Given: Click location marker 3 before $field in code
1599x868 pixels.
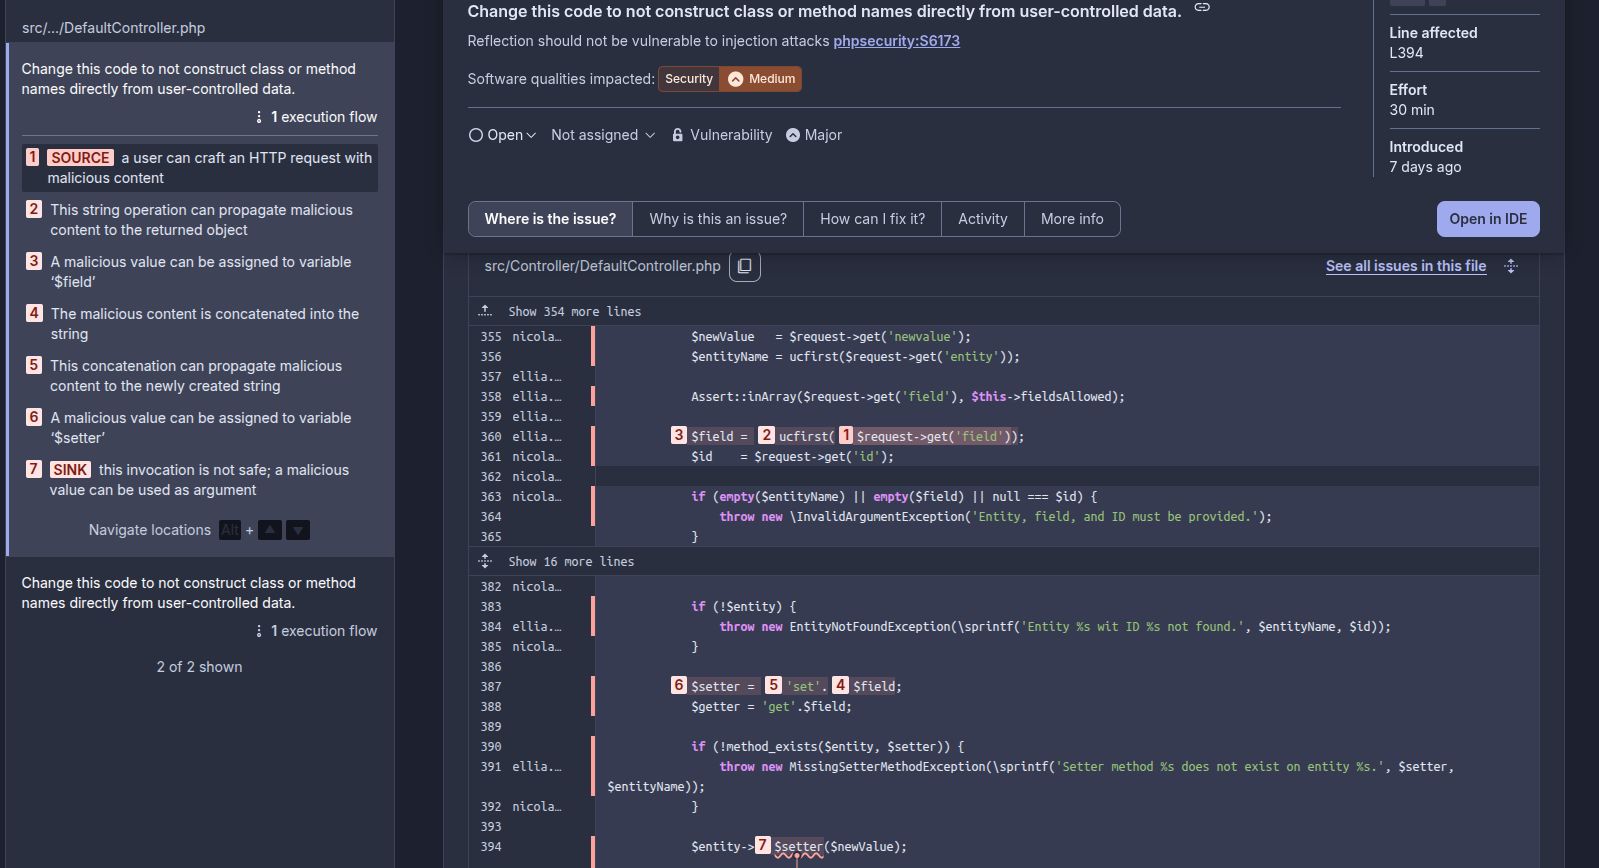Looking at the screenshot, I should pyautogui.click(x=679, y=435).
